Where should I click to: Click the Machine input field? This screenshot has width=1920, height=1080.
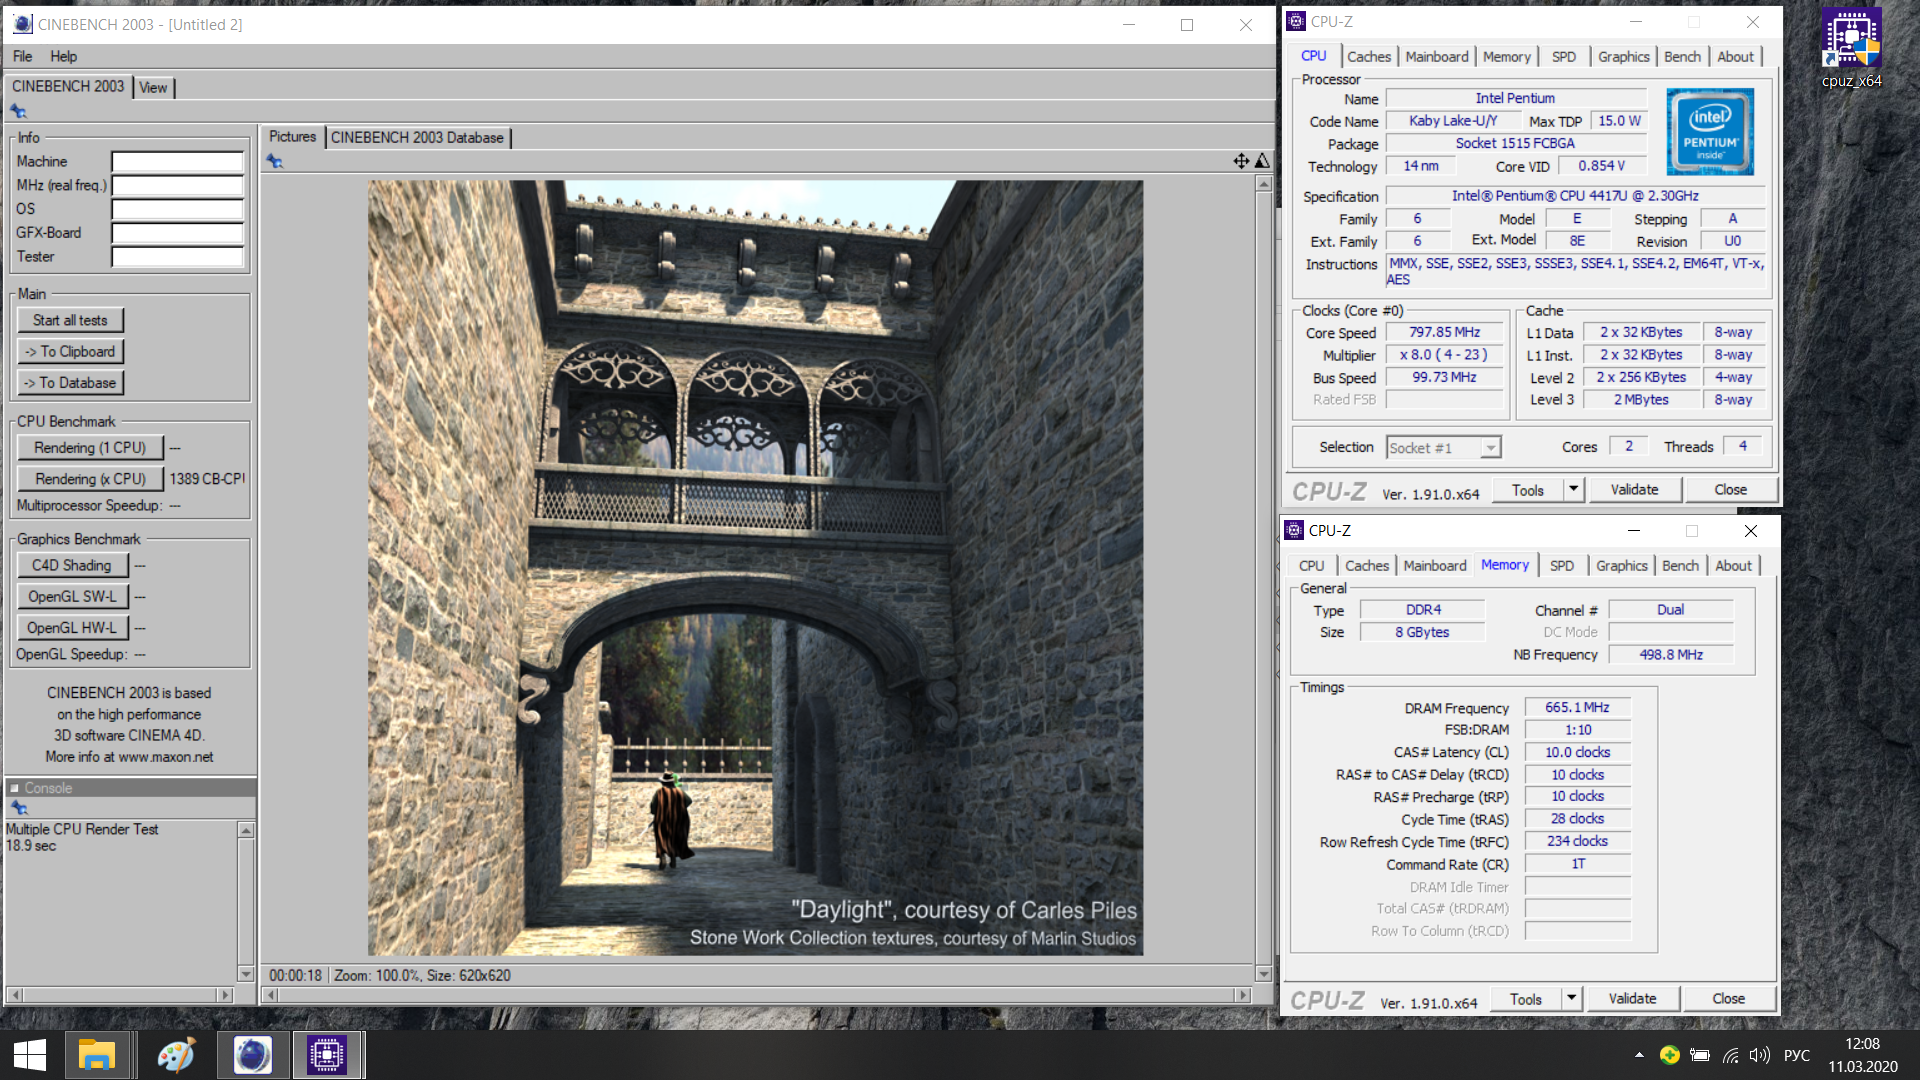click(177, 161)
